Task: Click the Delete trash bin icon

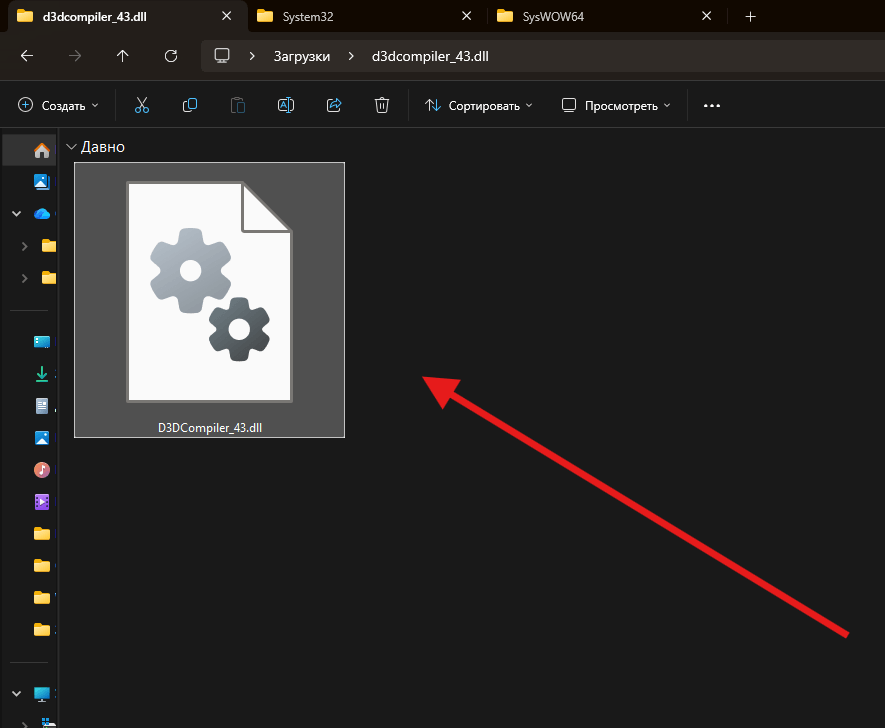Action: [x=381, y=105]
